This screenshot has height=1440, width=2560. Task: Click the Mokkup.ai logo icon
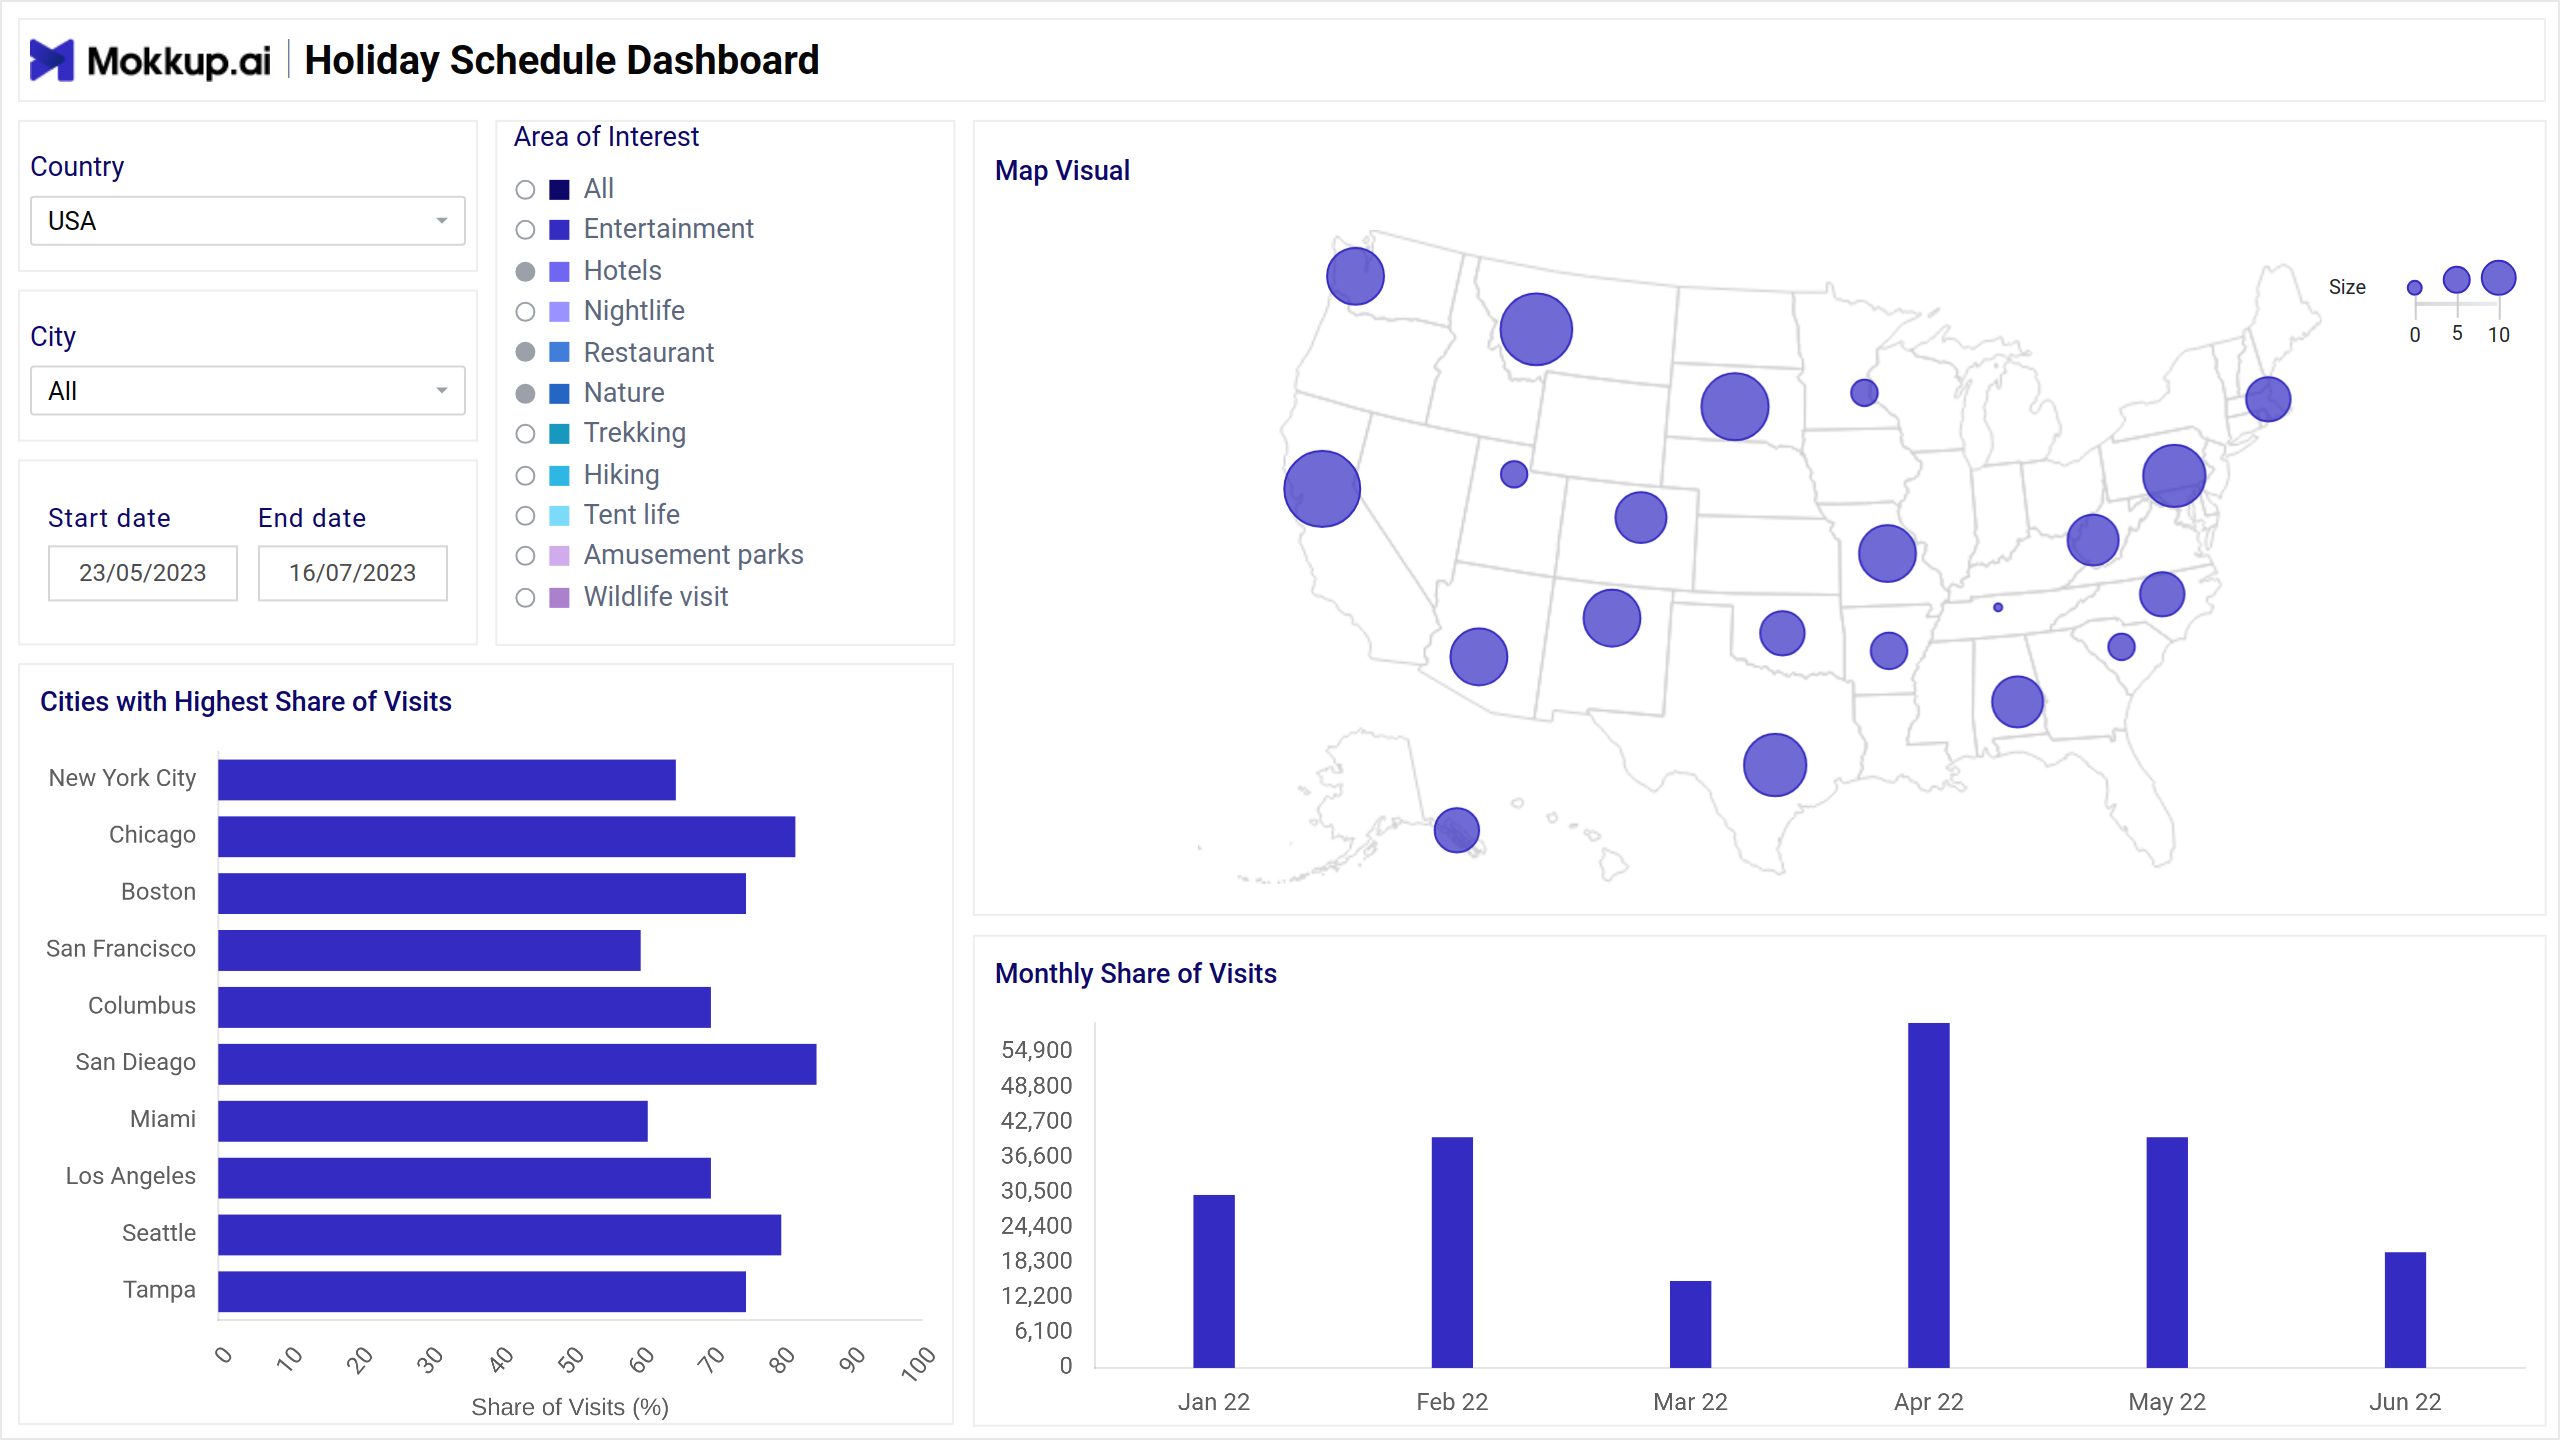tap(52, 61)
